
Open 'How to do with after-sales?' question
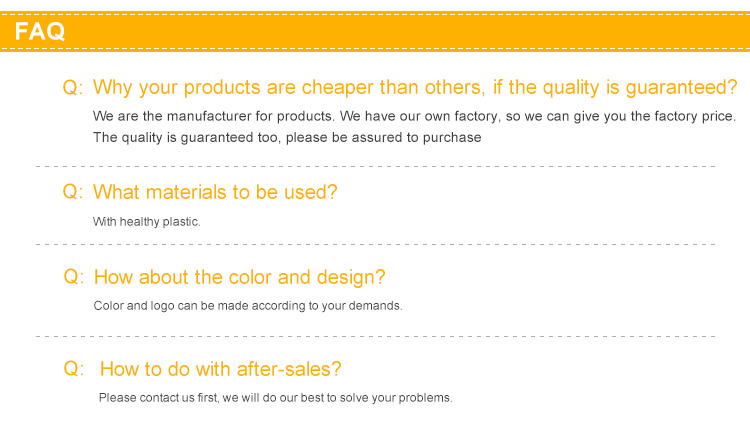point(221,369)
